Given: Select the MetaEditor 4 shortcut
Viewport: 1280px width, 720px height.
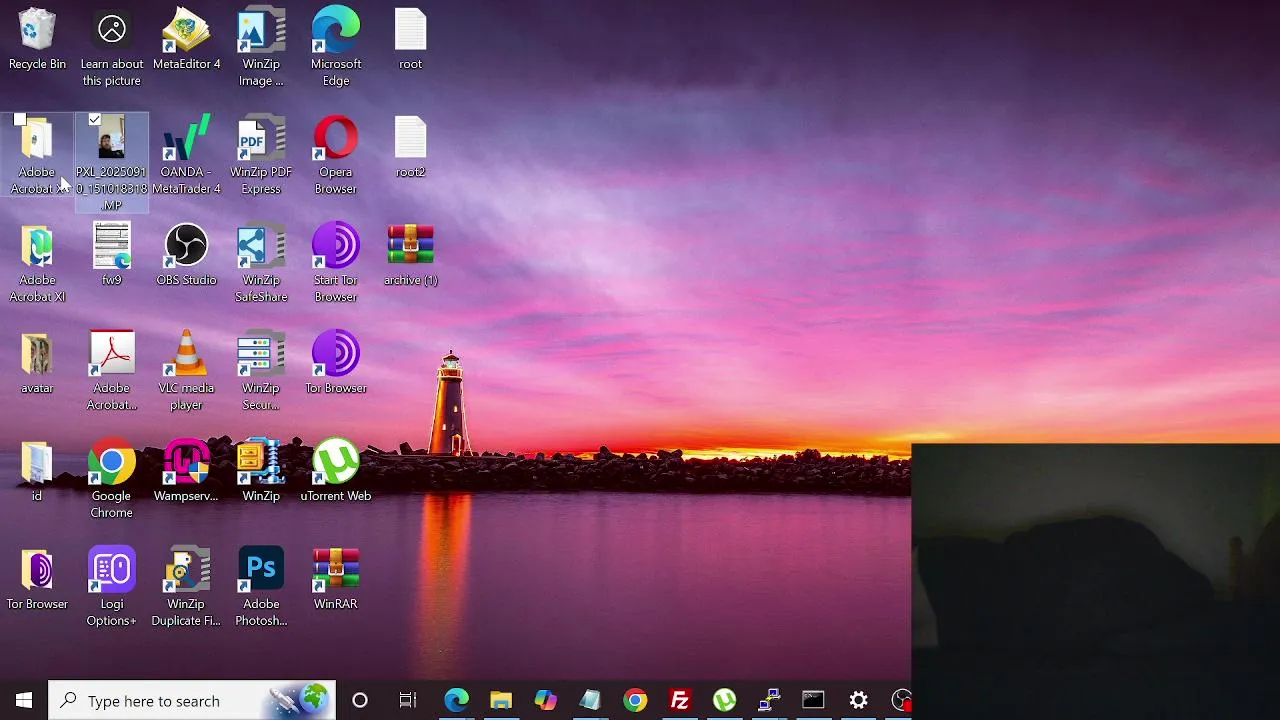Looking at the screenshot, I should [186, 40].
